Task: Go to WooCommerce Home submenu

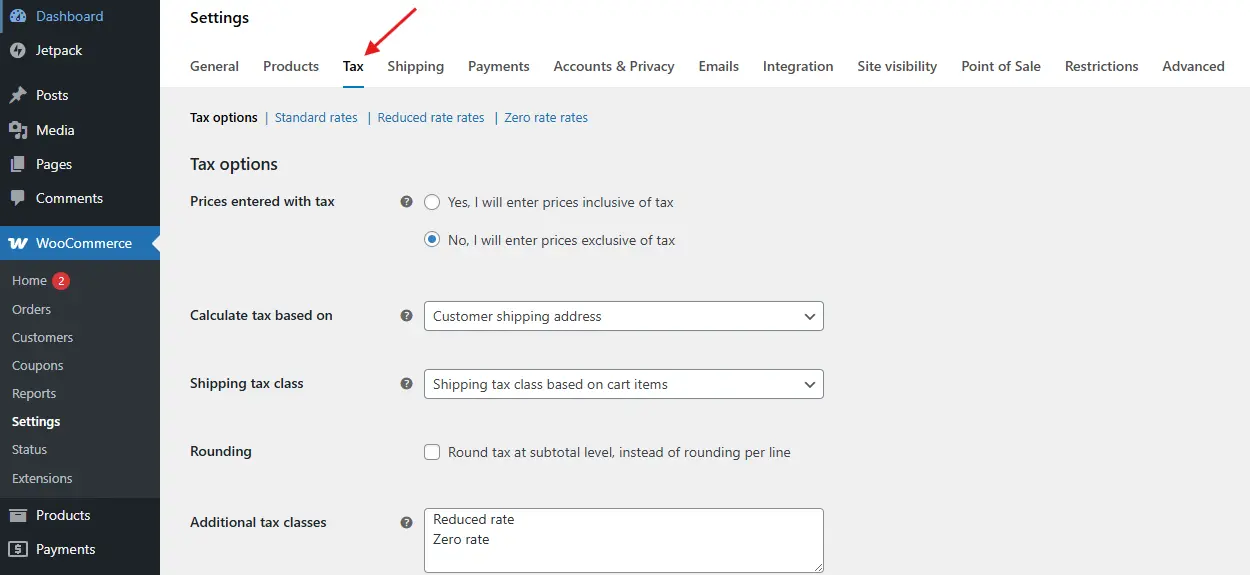Action: click(29, 281)
